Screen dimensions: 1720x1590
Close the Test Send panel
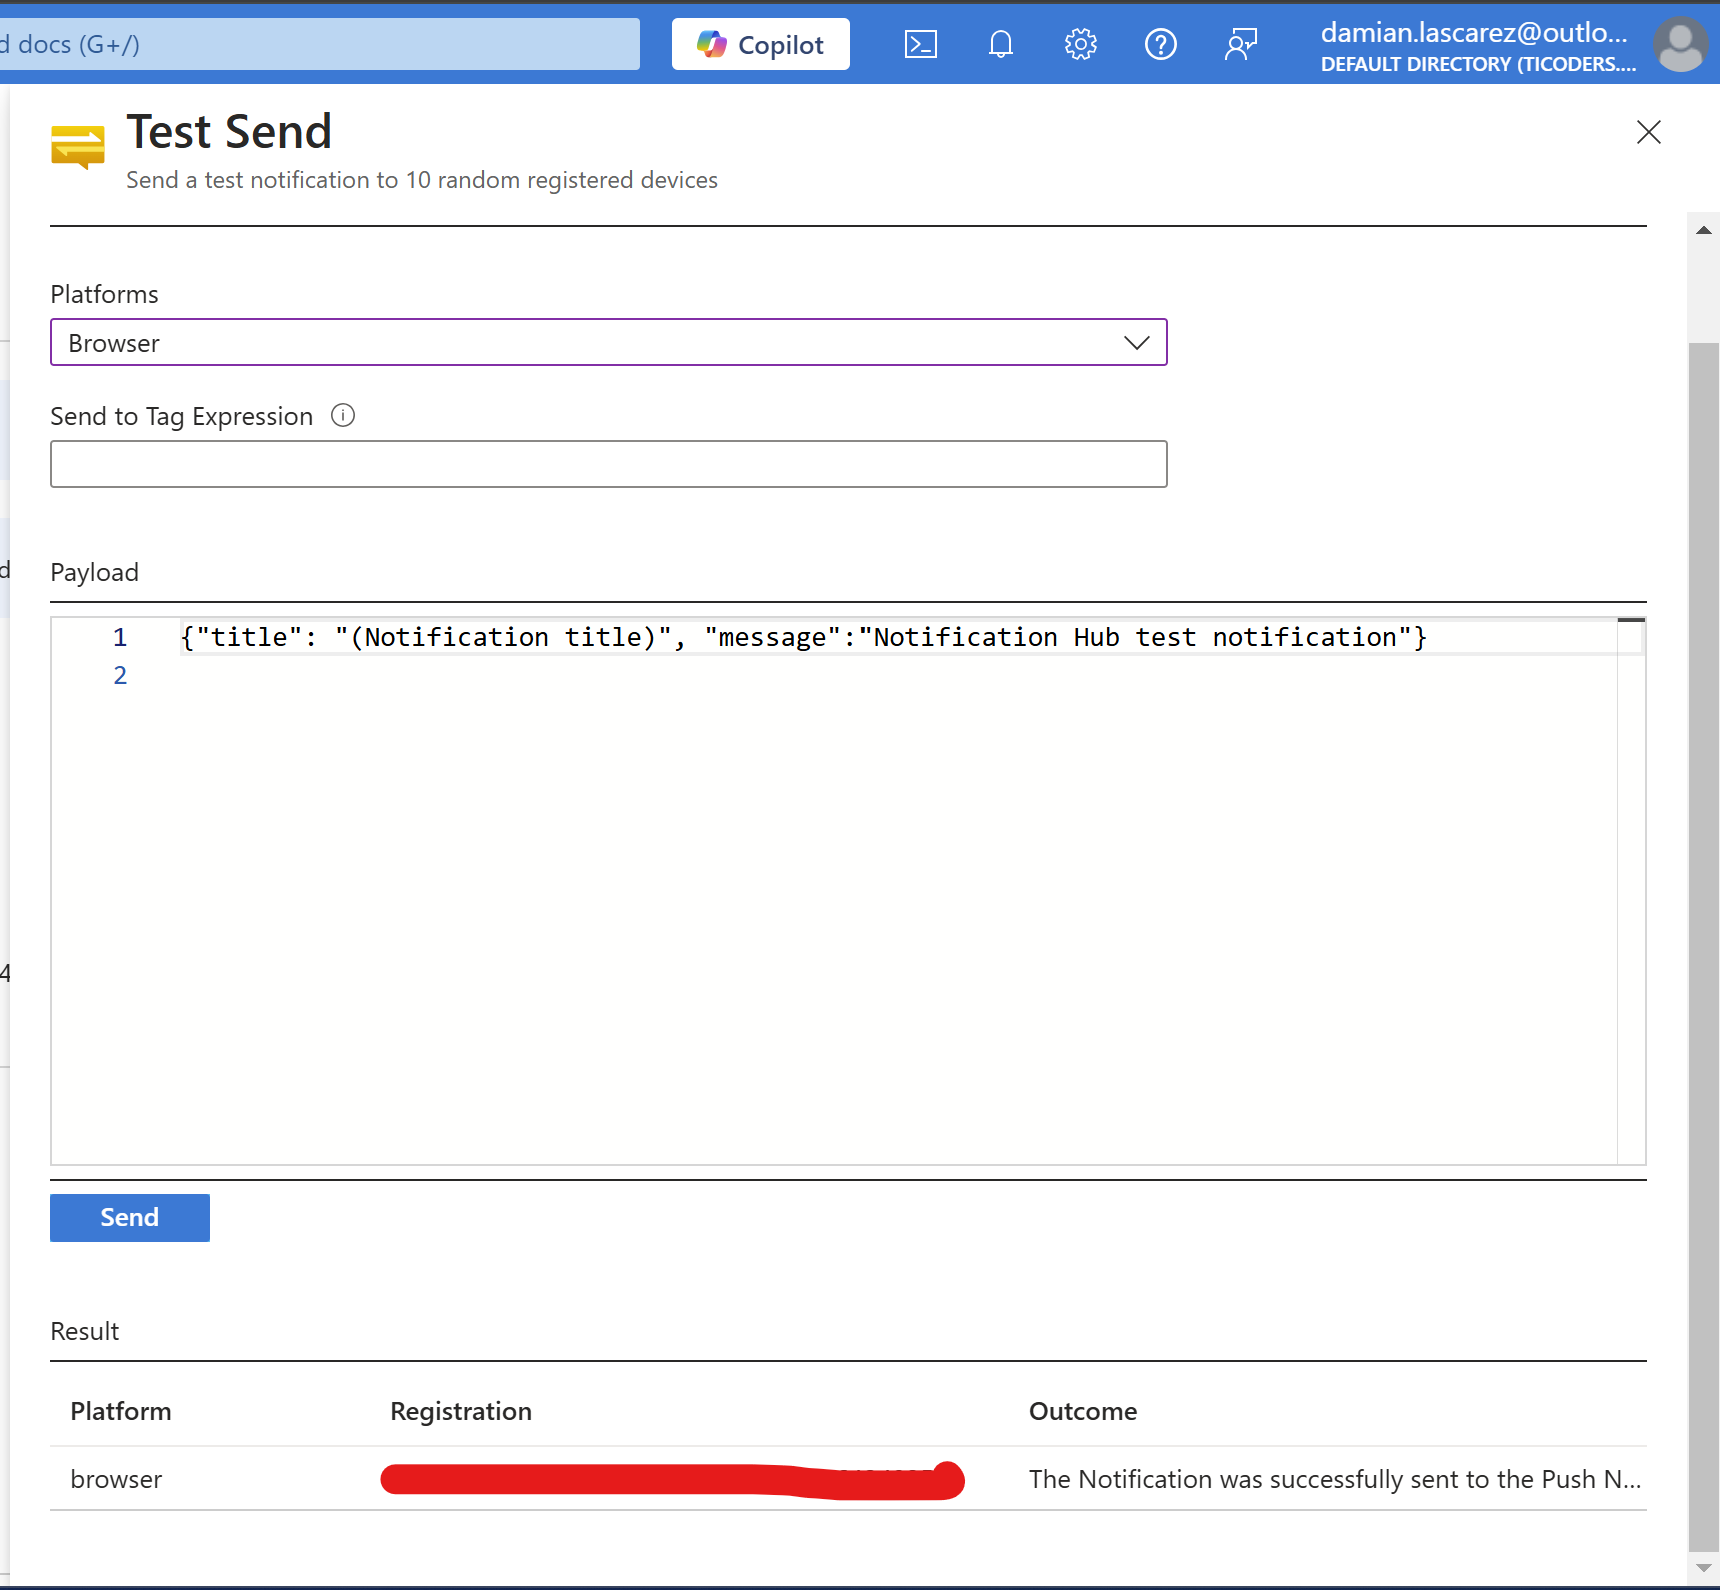1648,132
